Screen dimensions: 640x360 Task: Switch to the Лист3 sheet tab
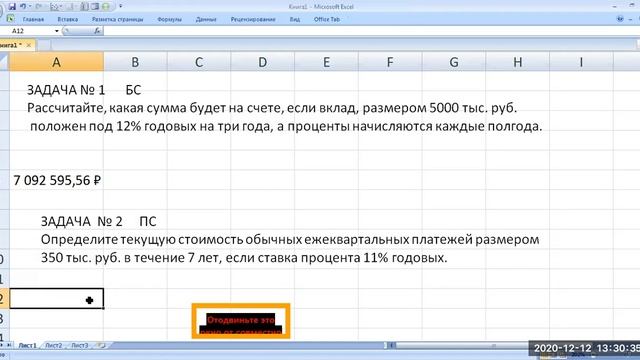[80, 345]
